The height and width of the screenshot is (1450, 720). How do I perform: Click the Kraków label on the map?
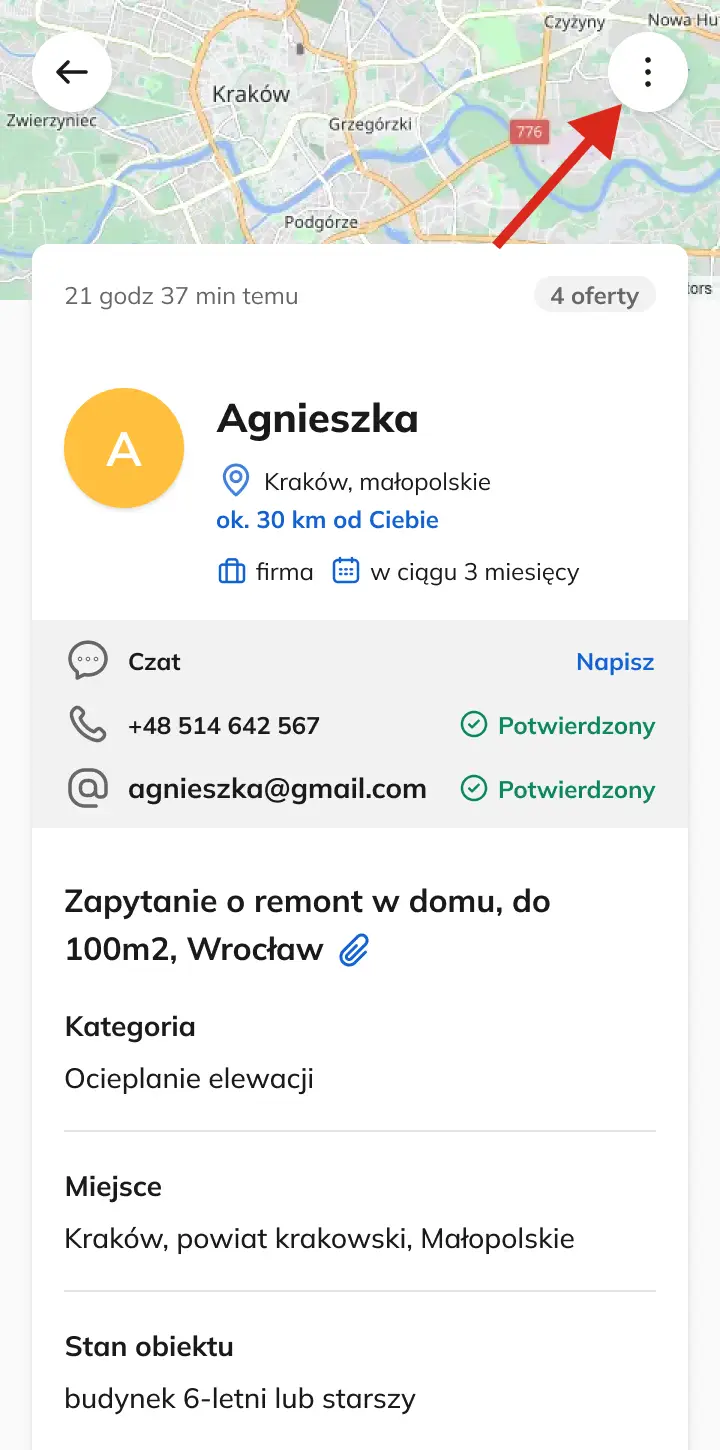click(x=251, y=95)
